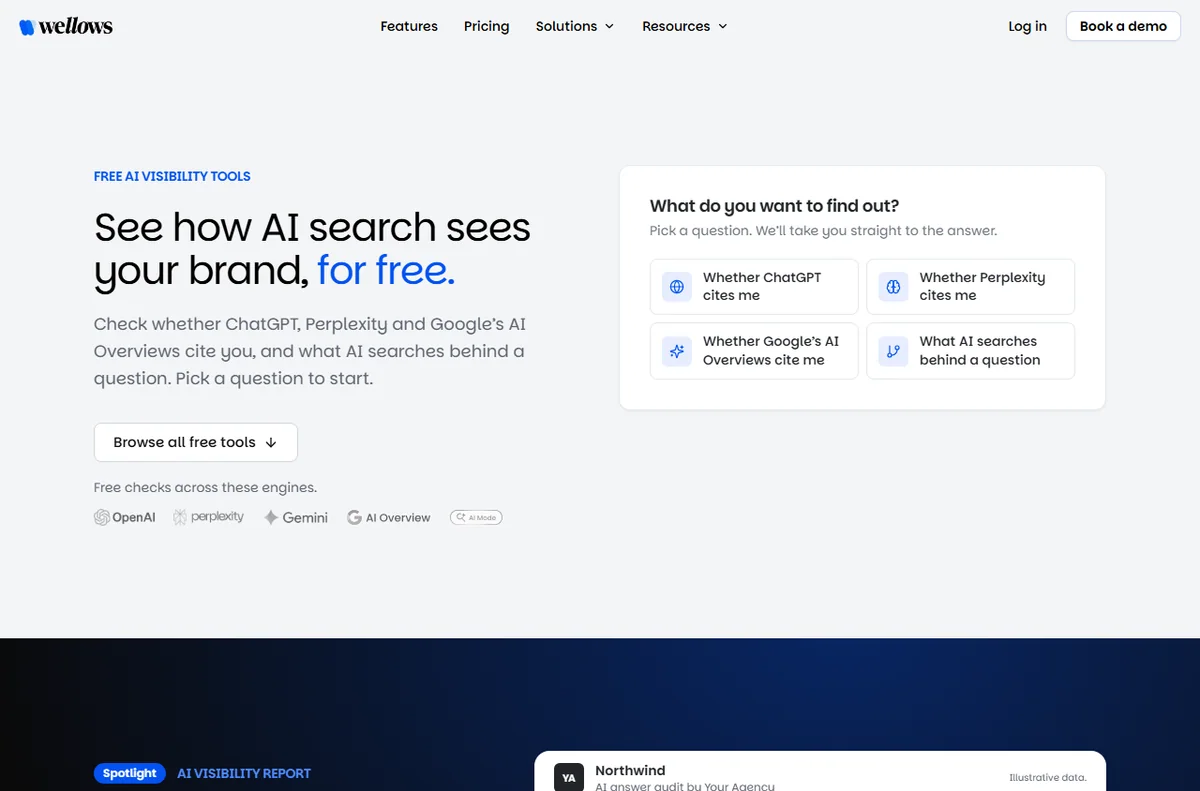Select the Northwind title text
Screen dimensions: 1200x791
630,770
